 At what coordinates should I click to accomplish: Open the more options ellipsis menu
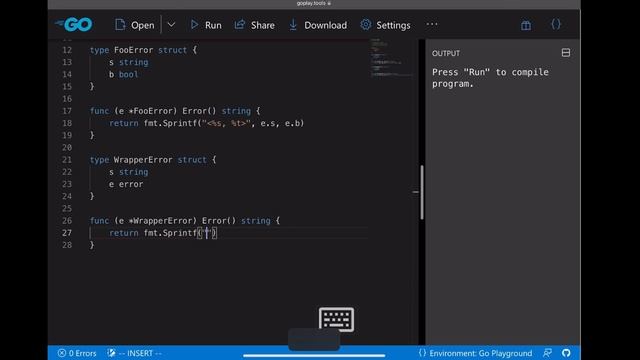[x=432, y=24]
